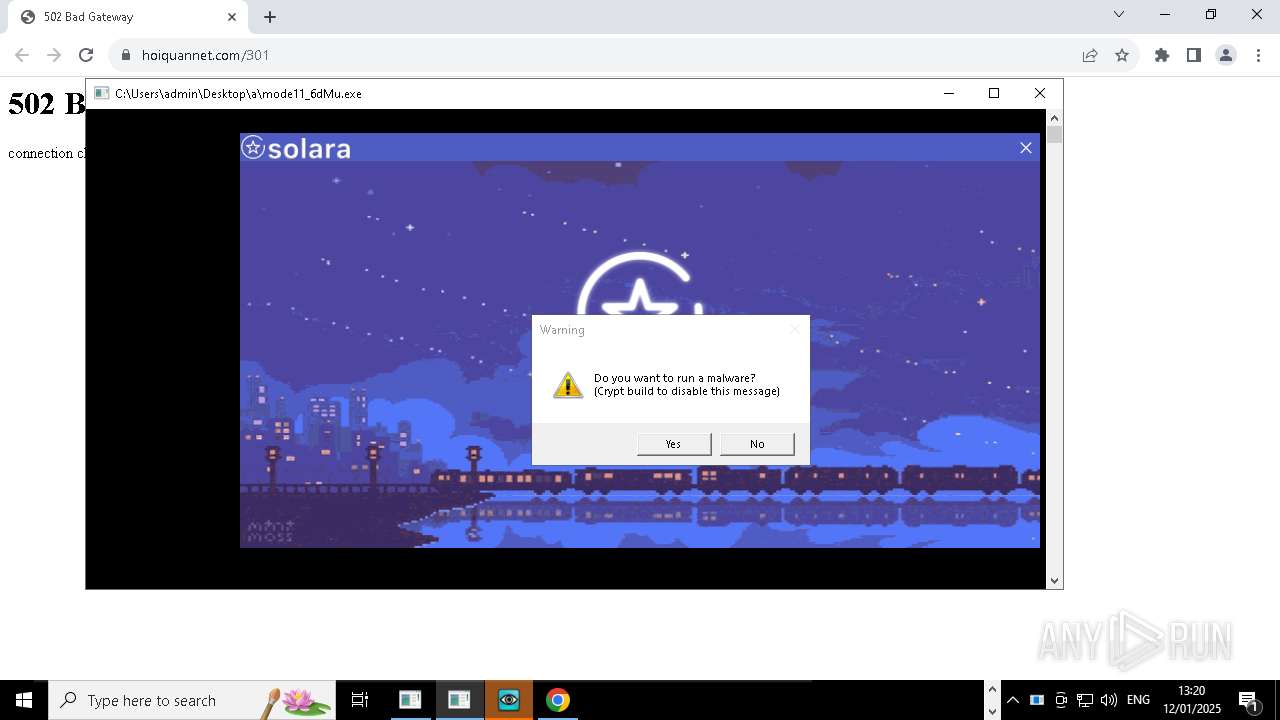Open the eye icon app on taskbar
Screen dimensions: 1280x720
tap(509, 700)
